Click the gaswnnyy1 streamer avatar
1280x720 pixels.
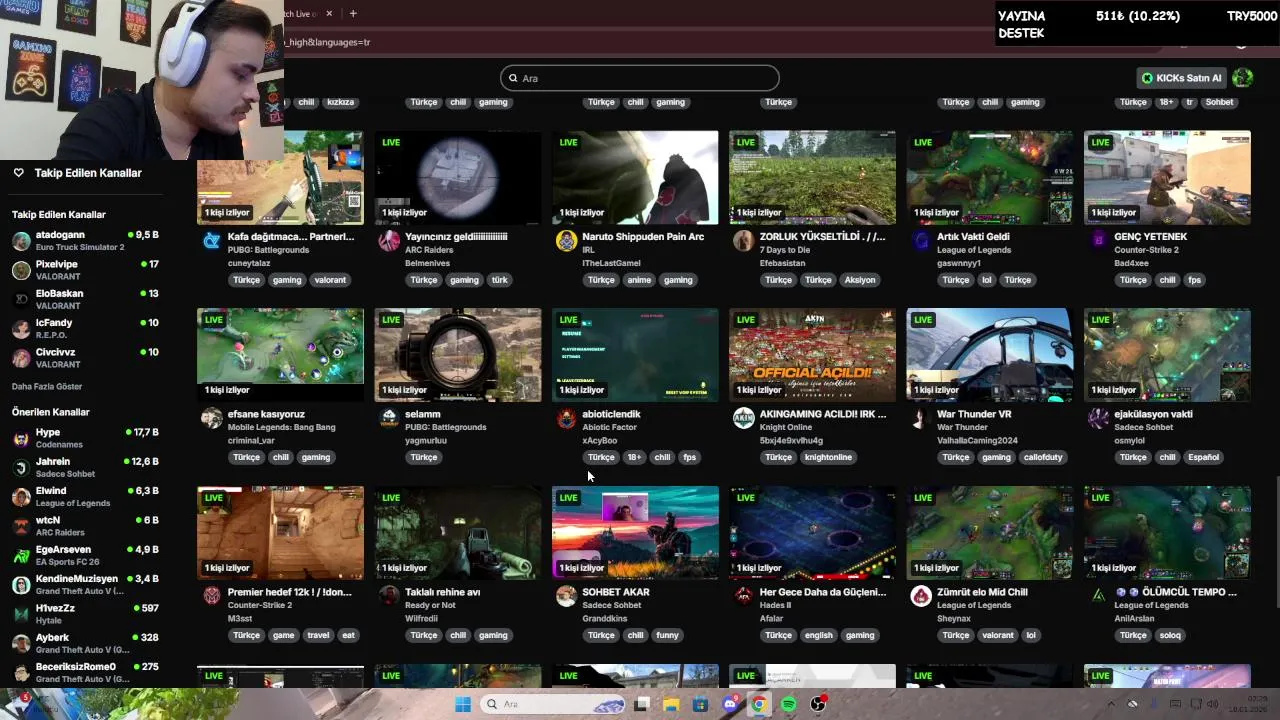[921, 240]
